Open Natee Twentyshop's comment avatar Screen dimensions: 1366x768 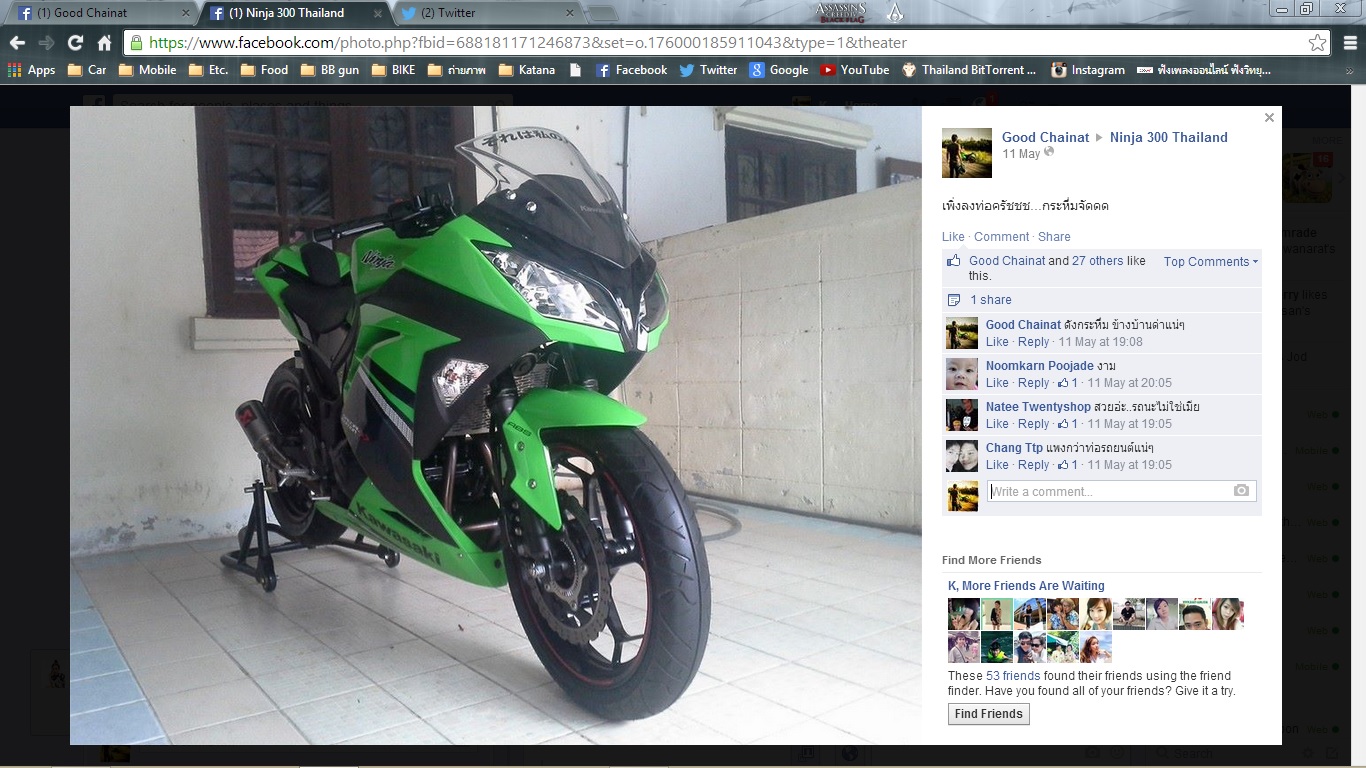click(x=962, y=415)
